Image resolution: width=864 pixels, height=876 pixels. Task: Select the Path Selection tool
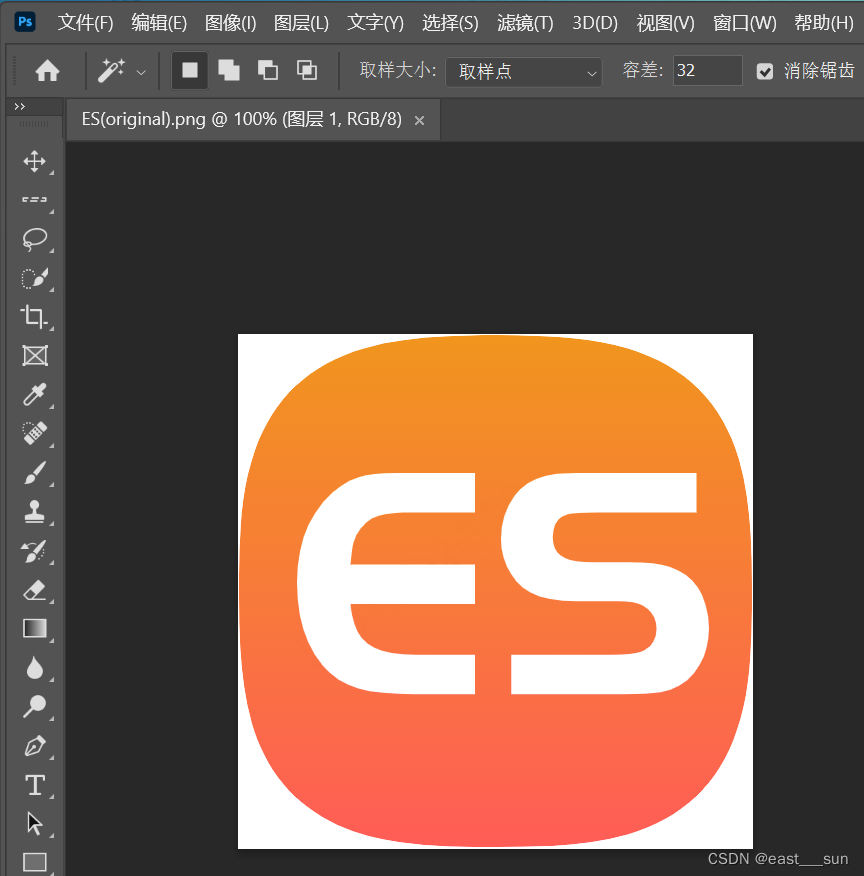coord(34,823)
